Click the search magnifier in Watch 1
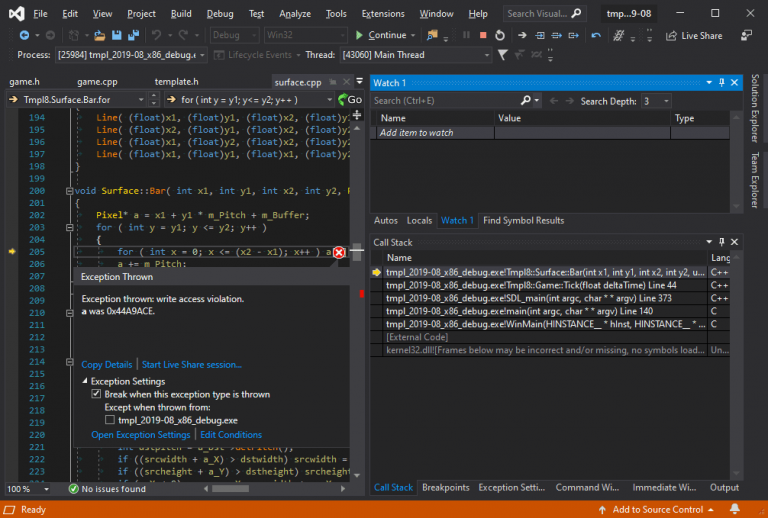The height and width of the screenshot is (518, 768). 526,100
